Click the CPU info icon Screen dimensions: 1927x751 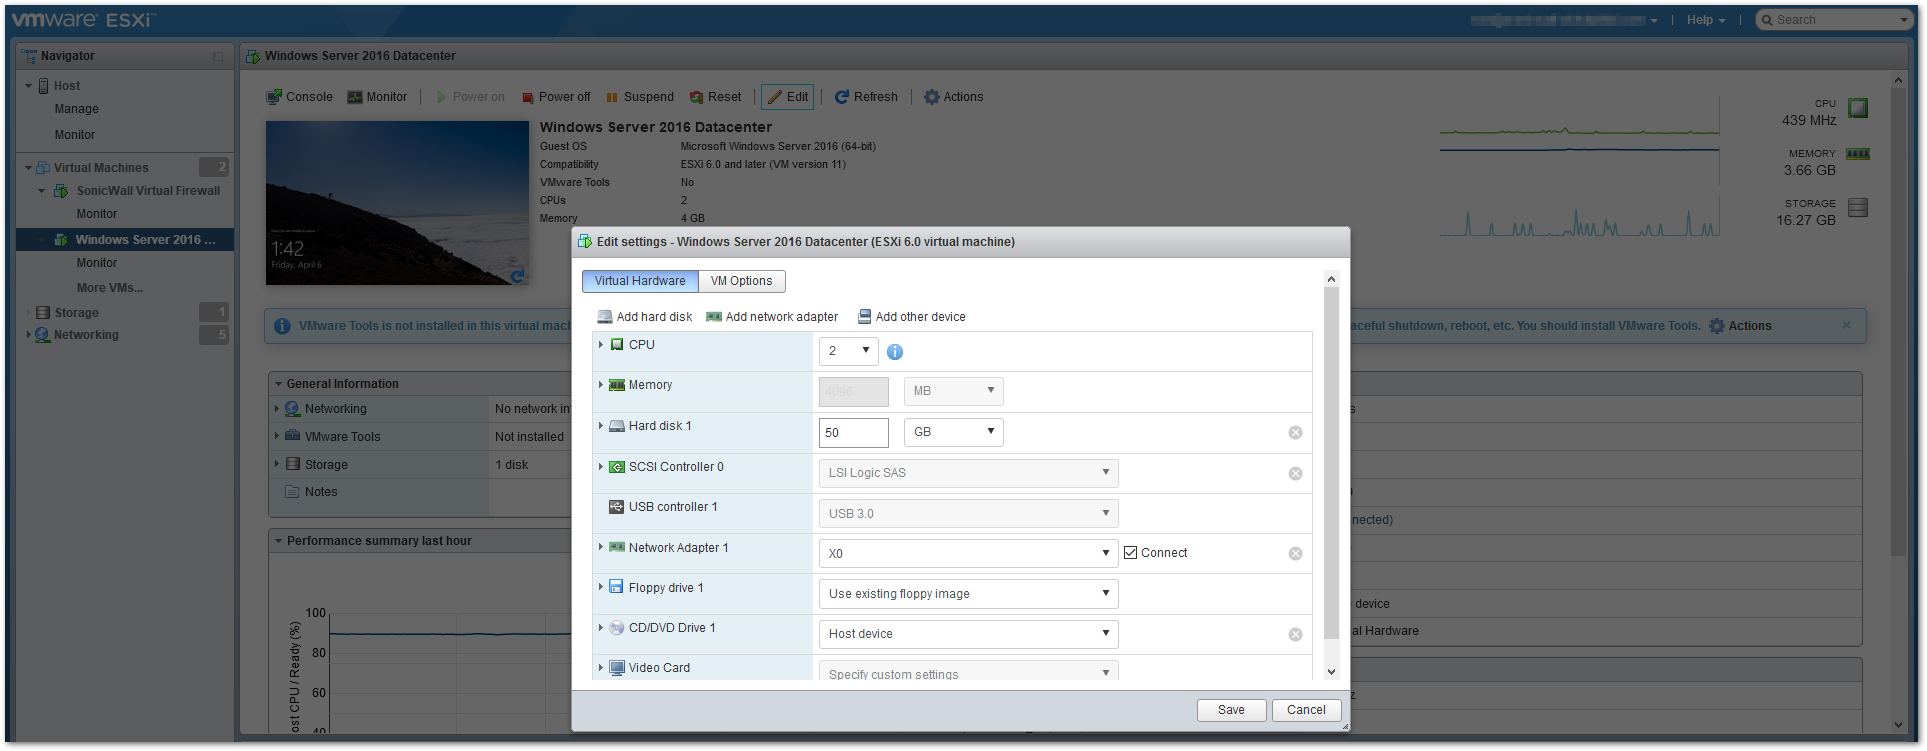coord(895,352)
